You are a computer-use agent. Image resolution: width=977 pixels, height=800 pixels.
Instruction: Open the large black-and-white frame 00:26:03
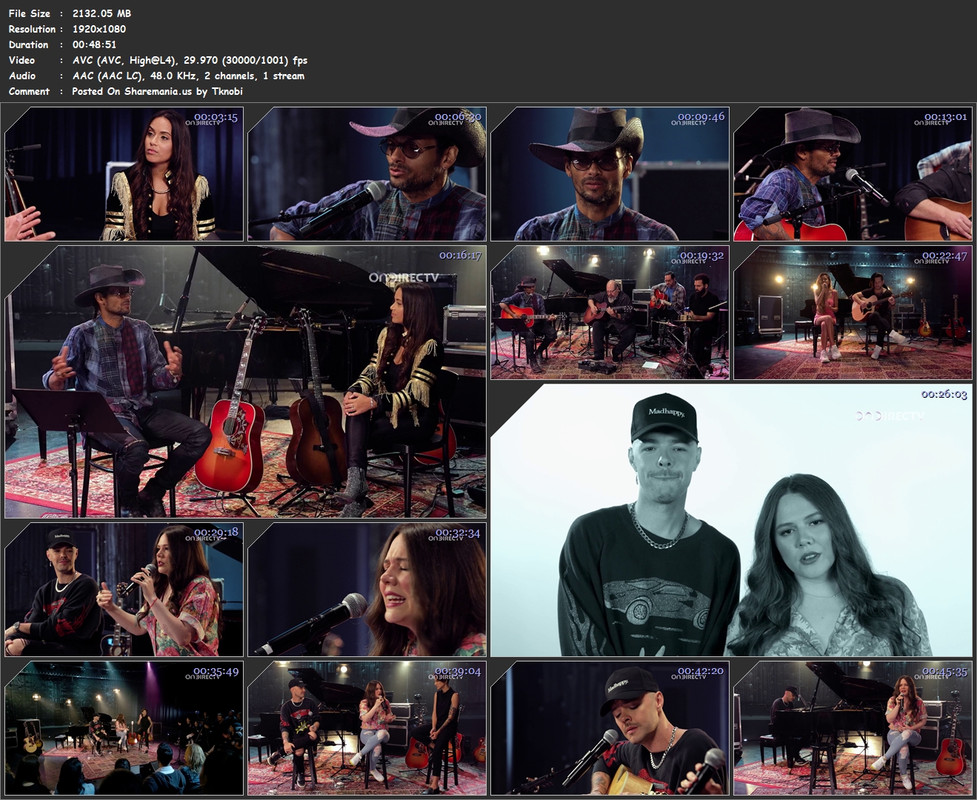tap(732, 520)
